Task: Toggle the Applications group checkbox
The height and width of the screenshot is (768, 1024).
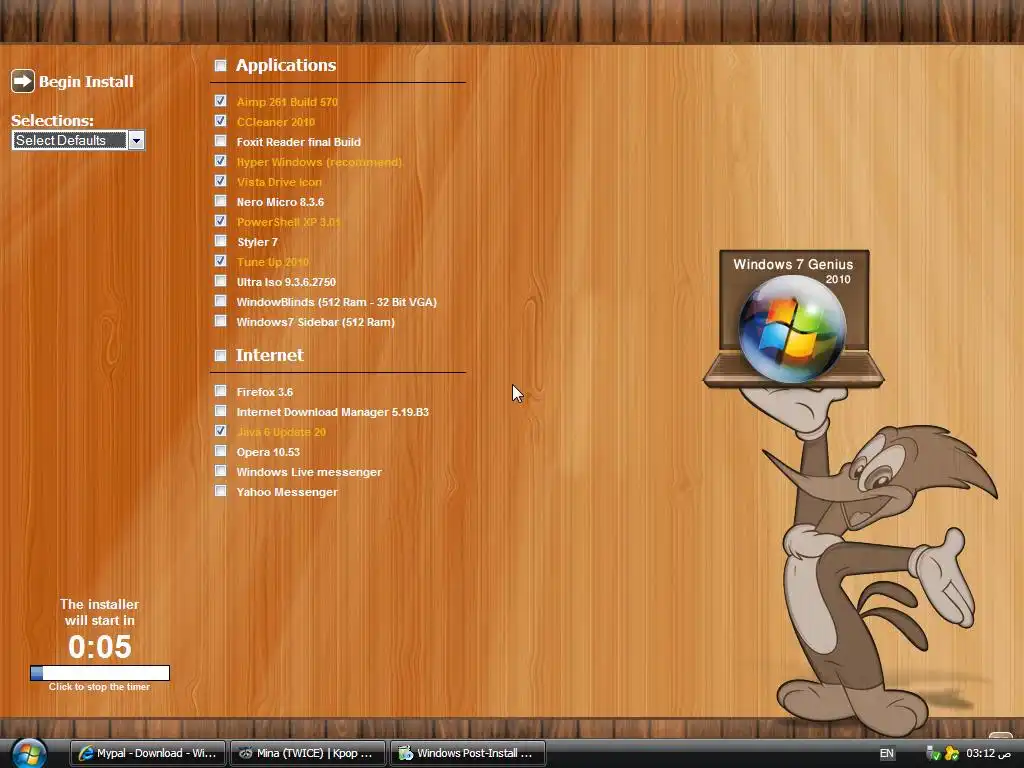Action: point(221,65)
